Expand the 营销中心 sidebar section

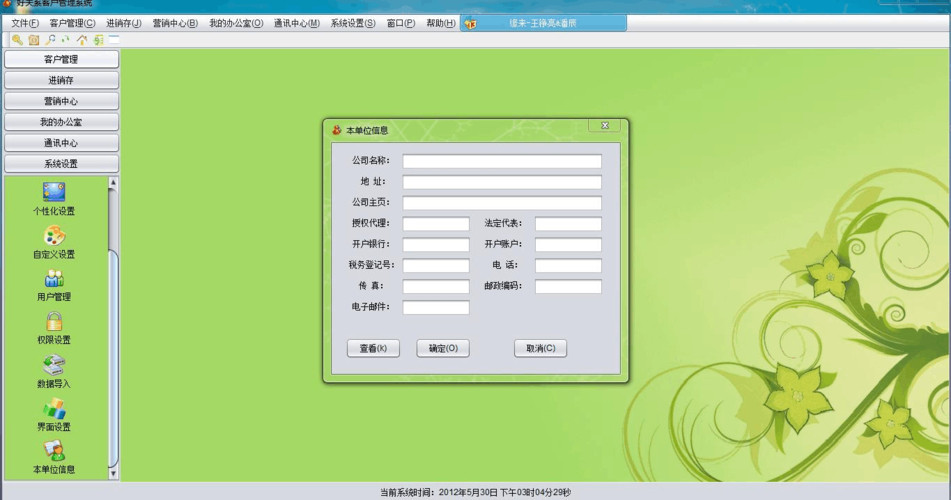tap(61, 101)
